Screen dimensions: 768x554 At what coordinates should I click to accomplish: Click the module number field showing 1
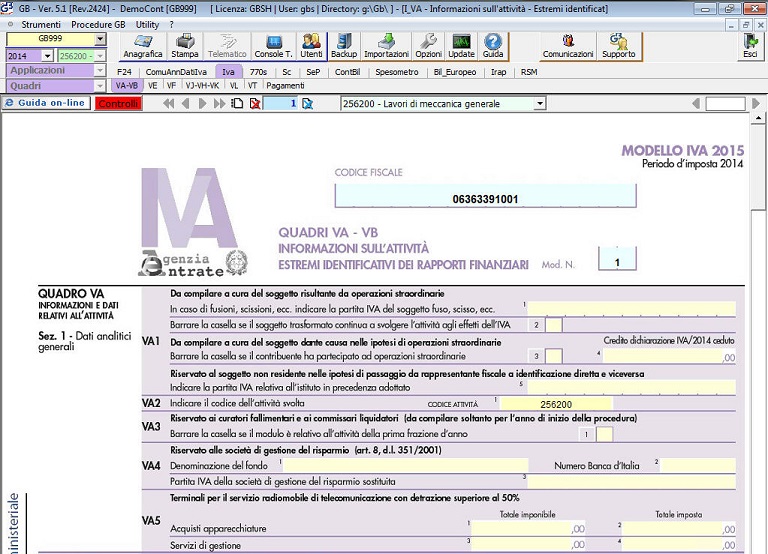(281, 103)
